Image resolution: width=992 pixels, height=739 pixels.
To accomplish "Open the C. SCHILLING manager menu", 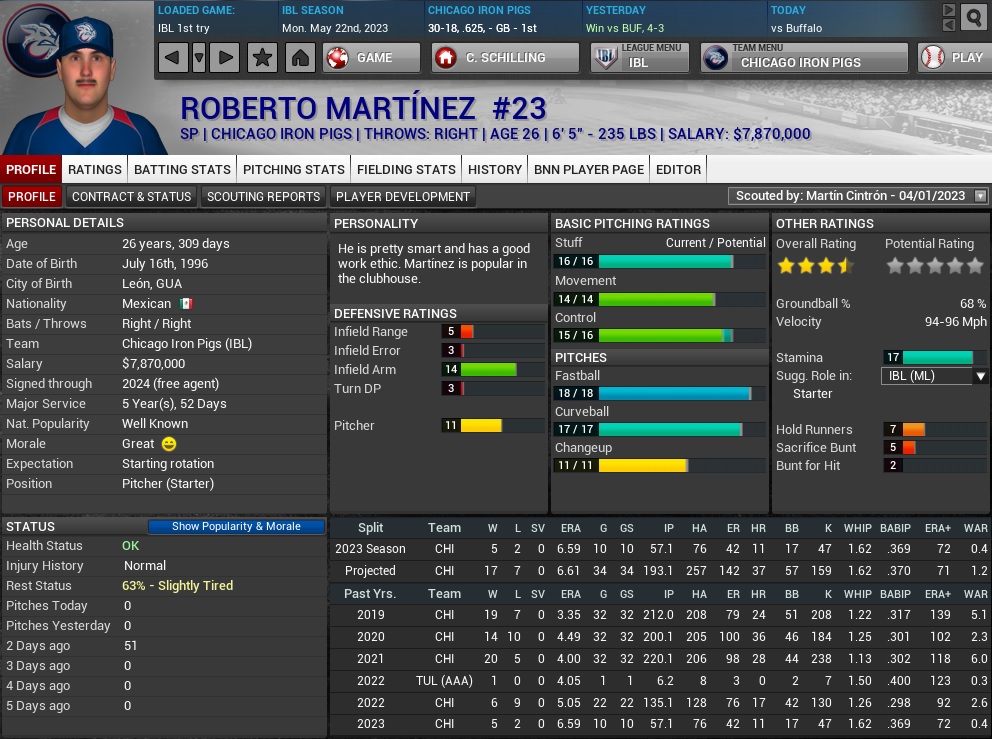I will point(505,58).
